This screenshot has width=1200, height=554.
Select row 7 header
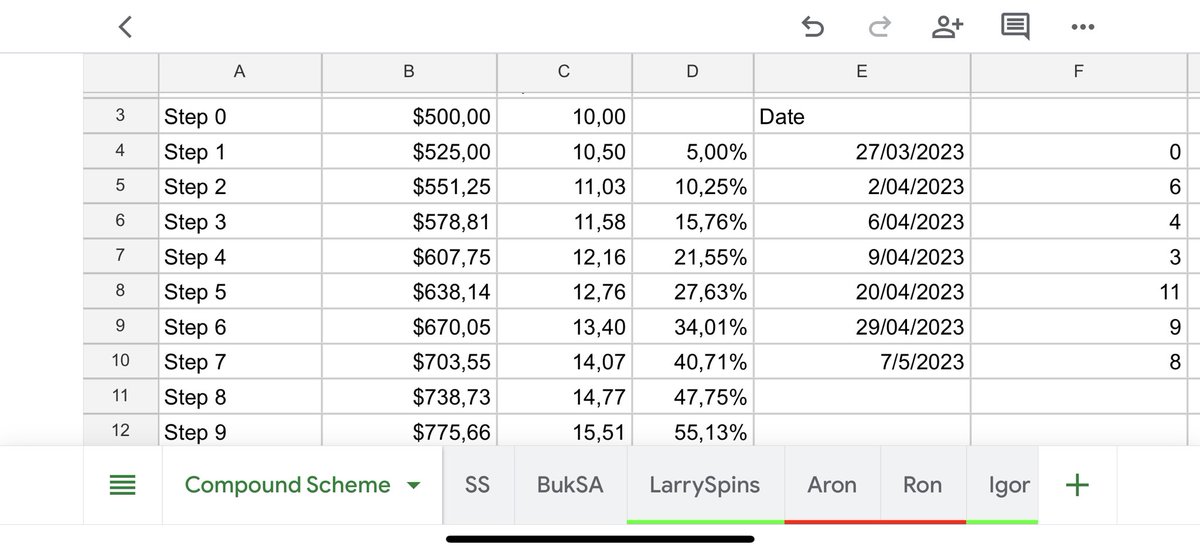coord(120,256)
